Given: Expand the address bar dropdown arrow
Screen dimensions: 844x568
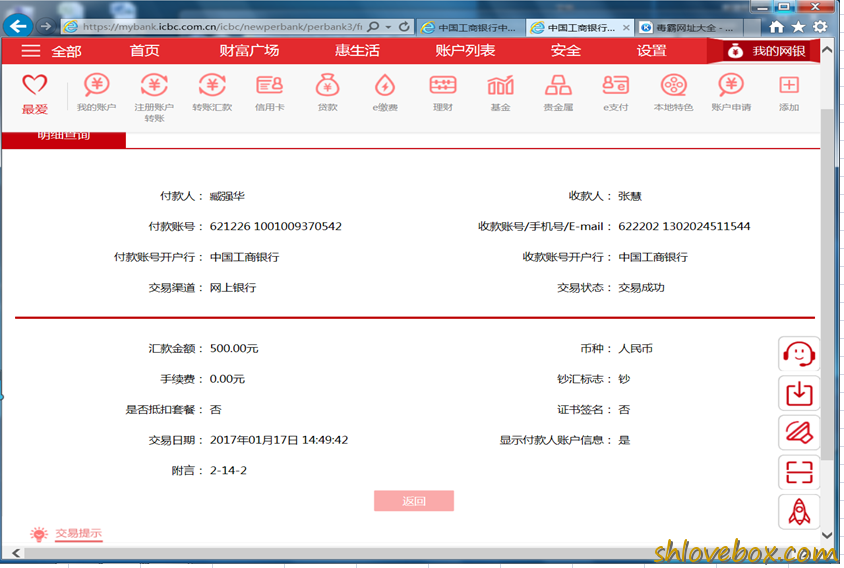Looking at the screenshot, I should (388, 27).
